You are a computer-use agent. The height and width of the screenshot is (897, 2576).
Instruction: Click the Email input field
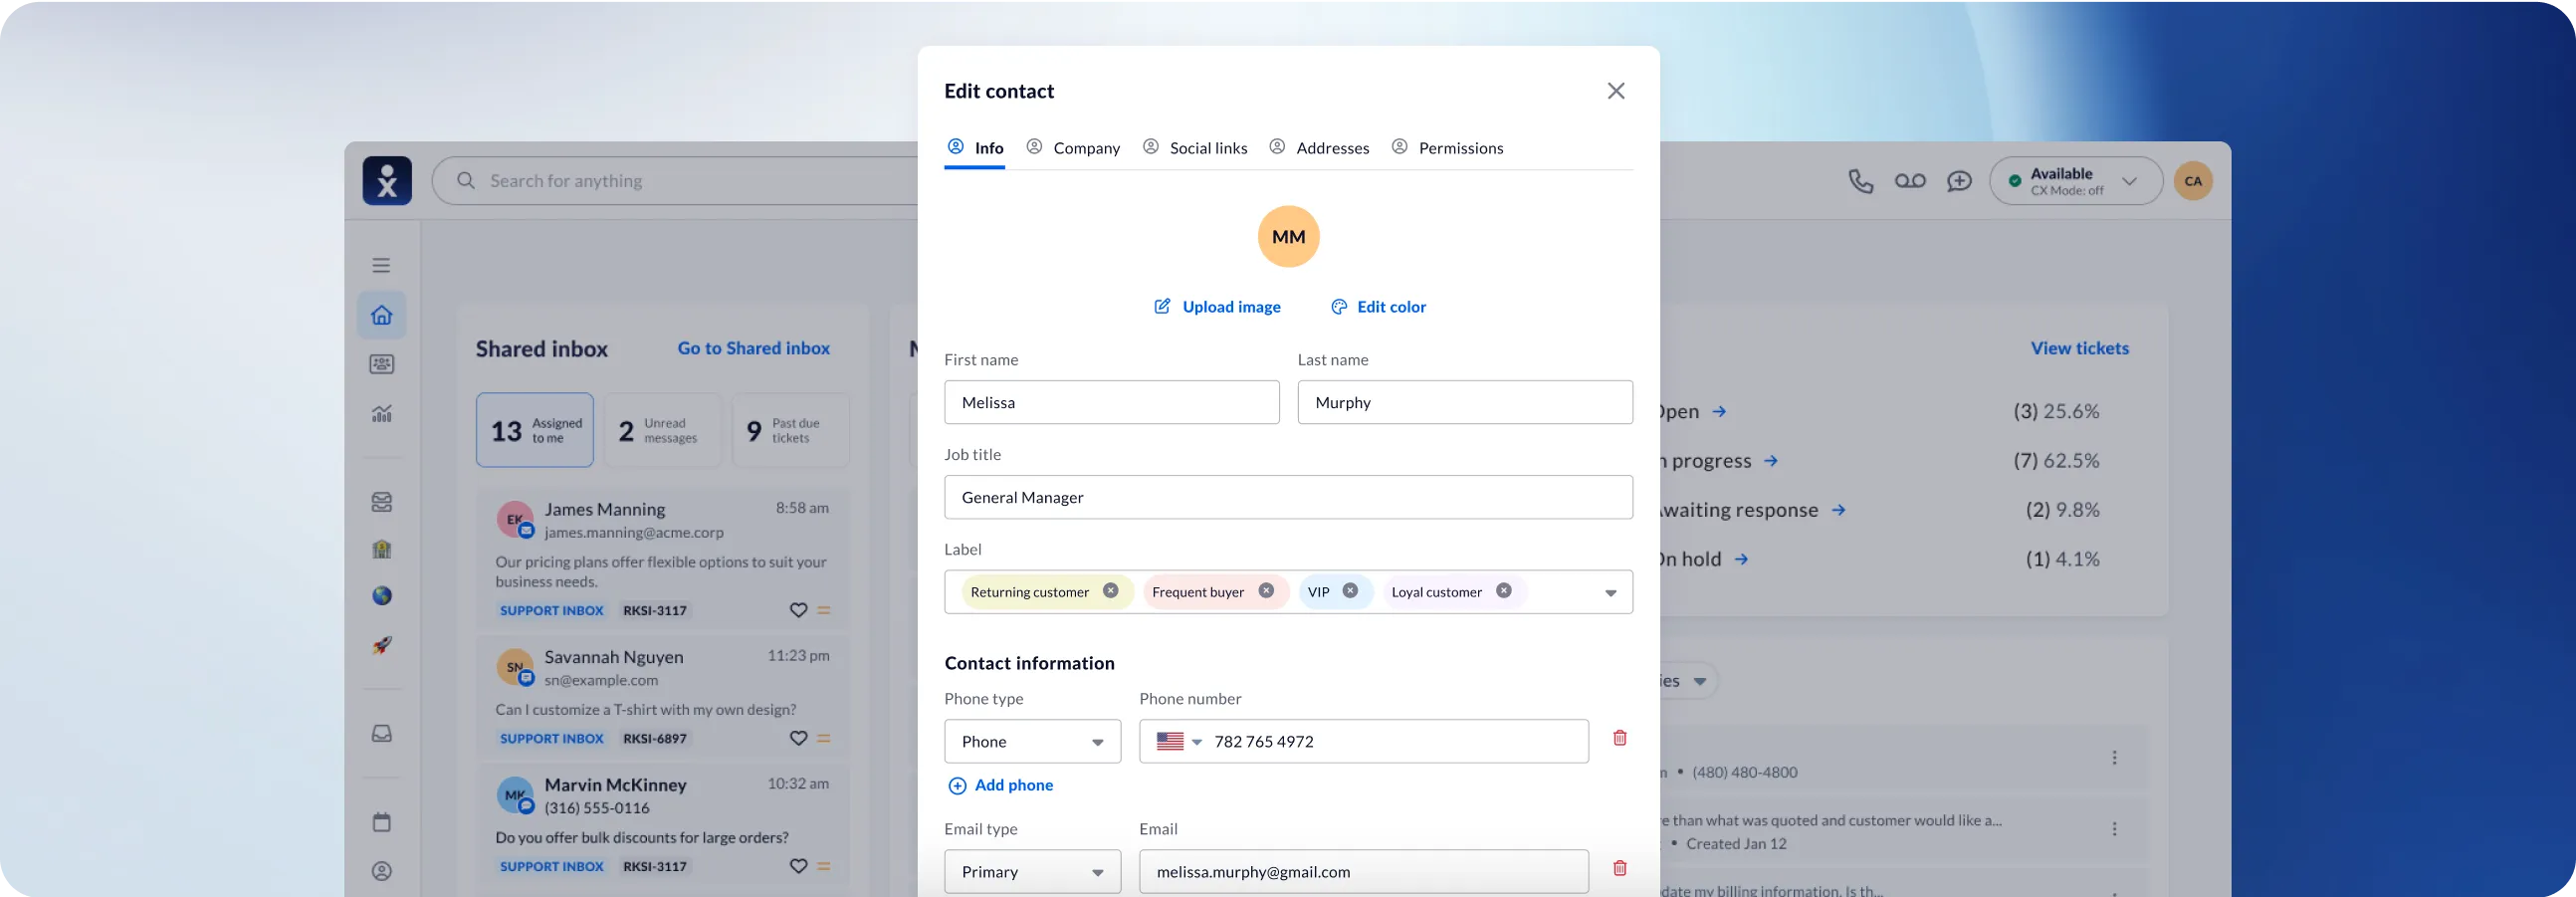(x=1364, y=871)
